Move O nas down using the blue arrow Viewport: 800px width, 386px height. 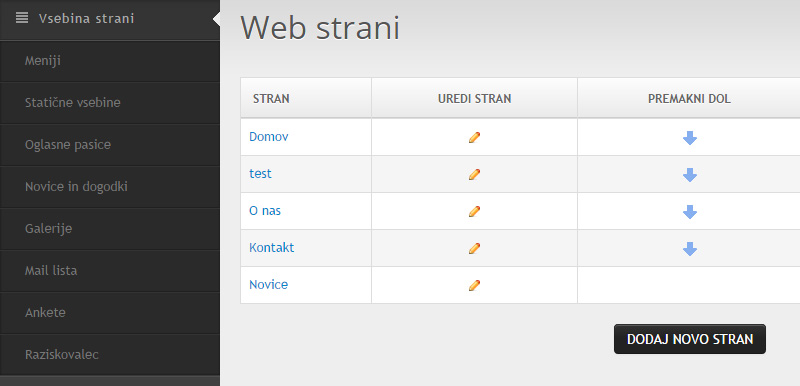(690, 212)
